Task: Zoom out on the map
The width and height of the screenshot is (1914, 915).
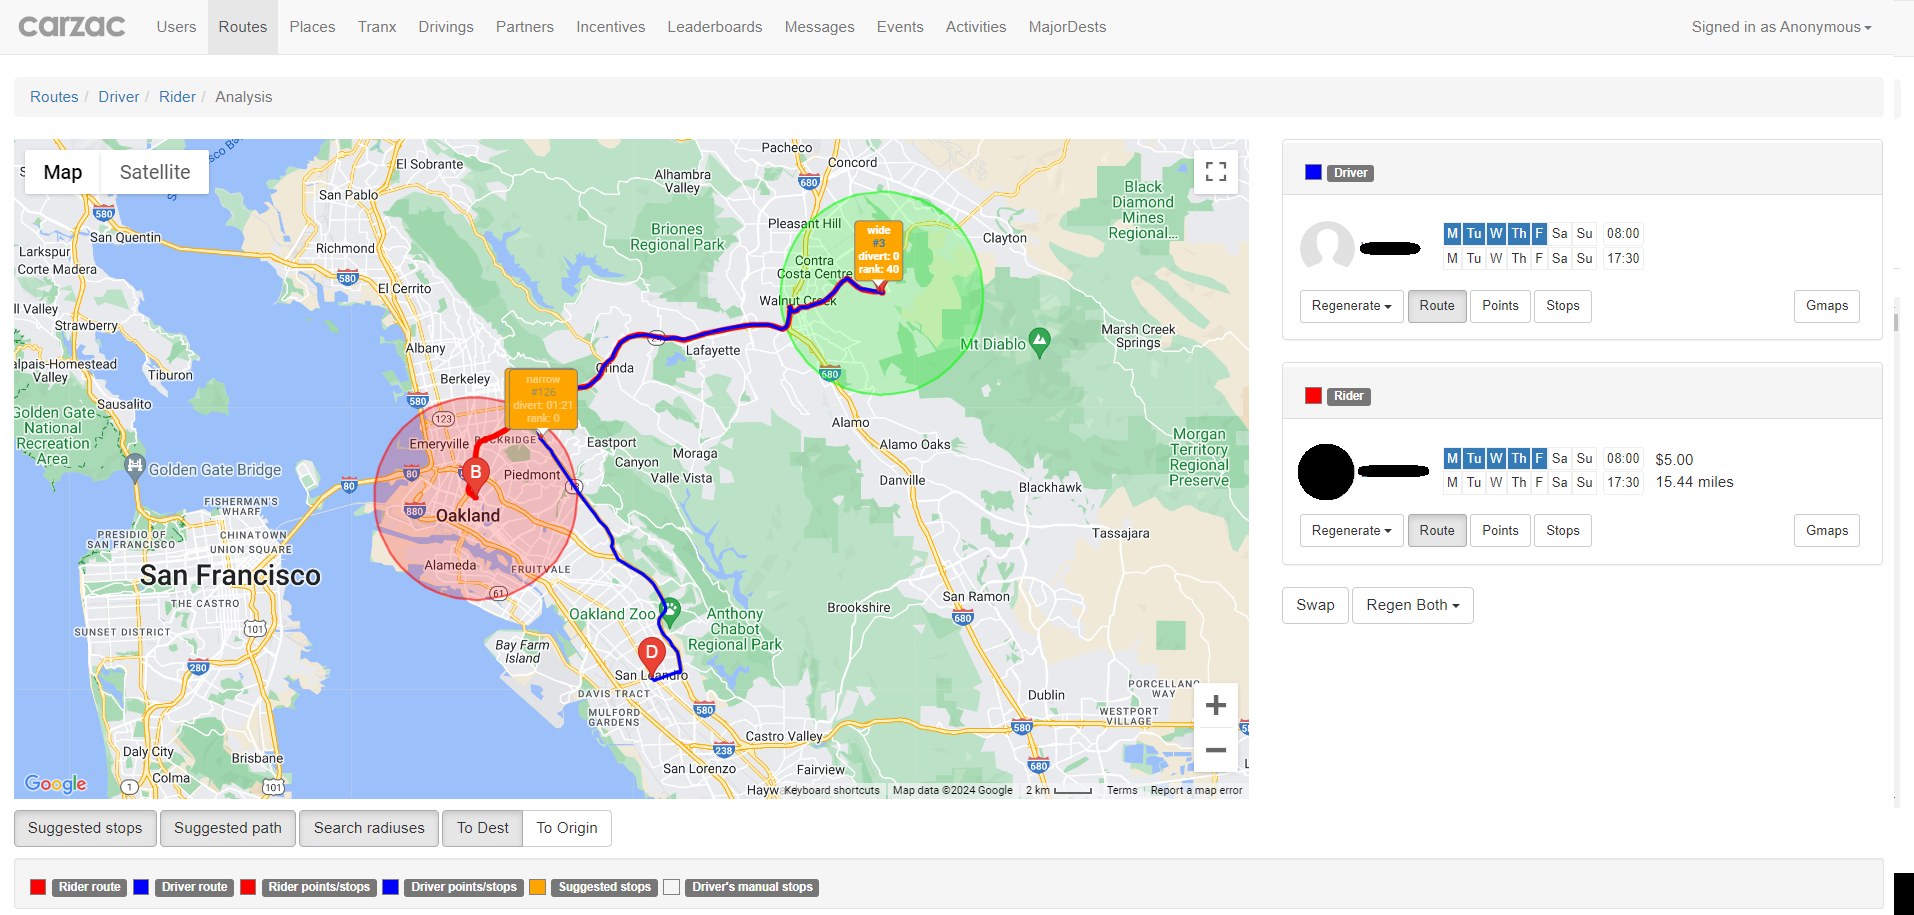Action: 1215,750
